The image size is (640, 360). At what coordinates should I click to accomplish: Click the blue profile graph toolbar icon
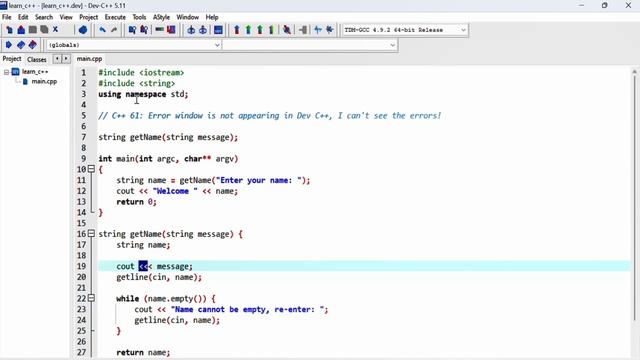(318, 30)
